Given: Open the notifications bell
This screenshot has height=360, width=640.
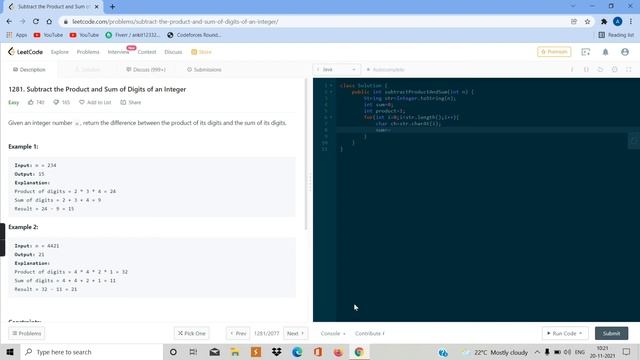Looking at the screenshot, I should (x=605, y=52).
